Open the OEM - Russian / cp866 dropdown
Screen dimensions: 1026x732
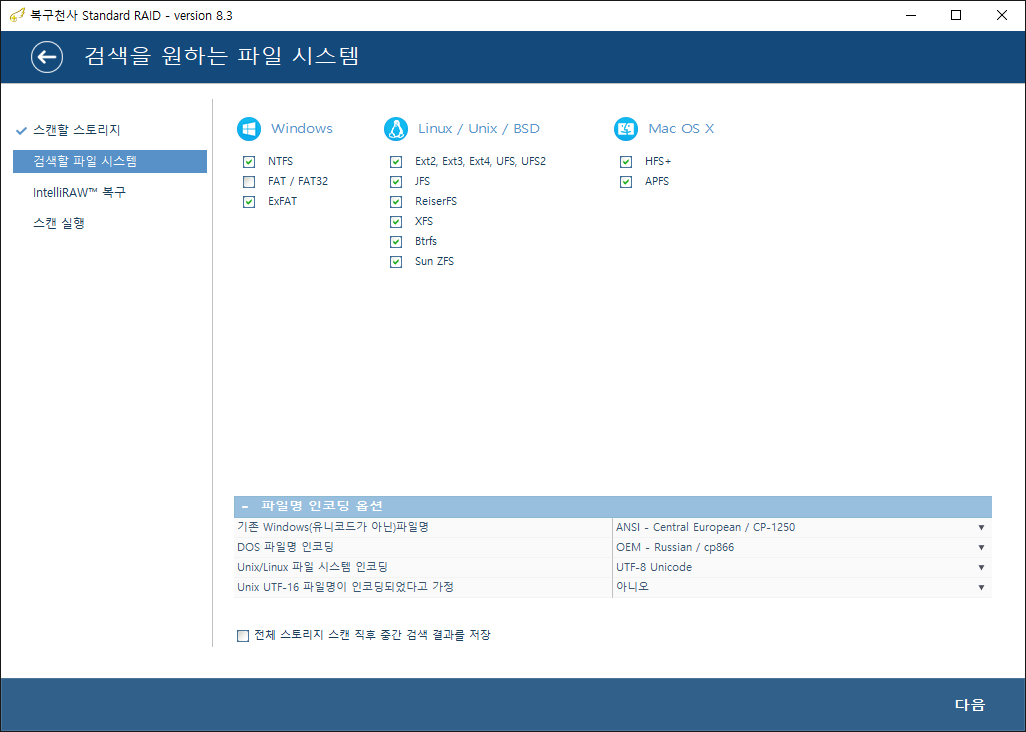tap(802, 548)
